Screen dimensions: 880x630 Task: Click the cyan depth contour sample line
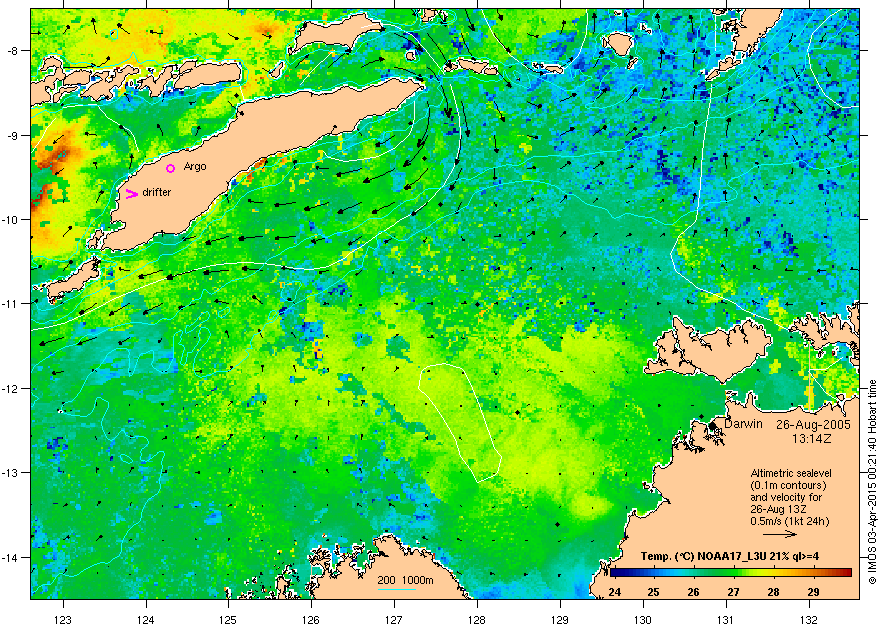pos(396,588)
